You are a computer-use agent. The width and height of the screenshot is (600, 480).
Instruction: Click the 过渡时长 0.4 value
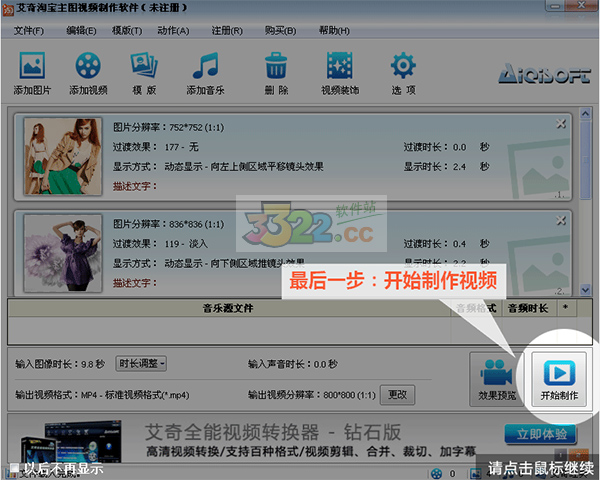point(459,244)
